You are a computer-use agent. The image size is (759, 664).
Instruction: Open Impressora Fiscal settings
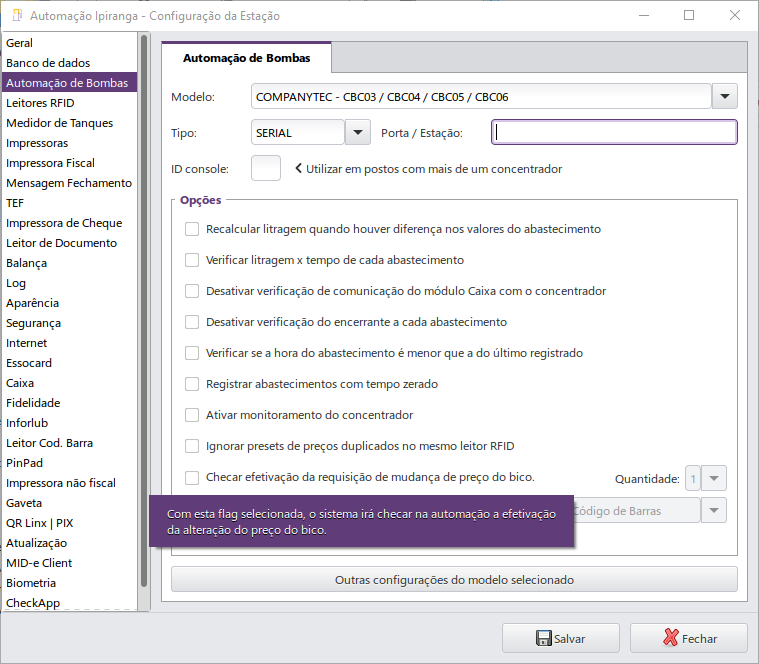pyautogui.click(x=70, y=163)
